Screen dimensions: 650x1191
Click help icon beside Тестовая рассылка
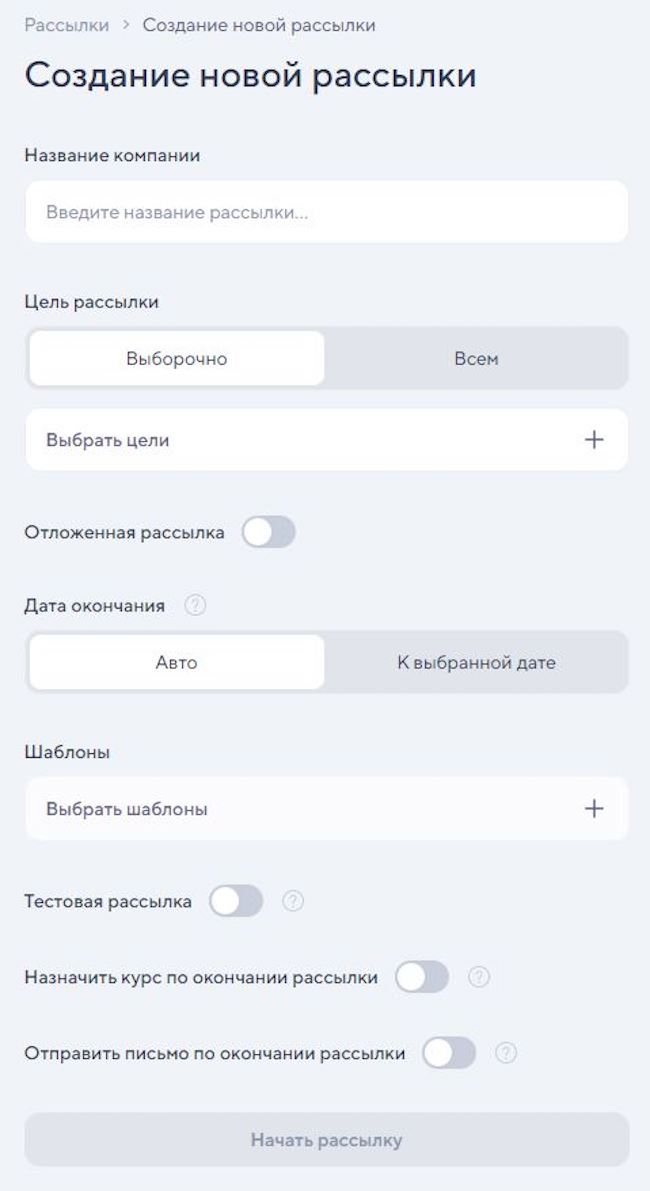click(x=293, y=901)
